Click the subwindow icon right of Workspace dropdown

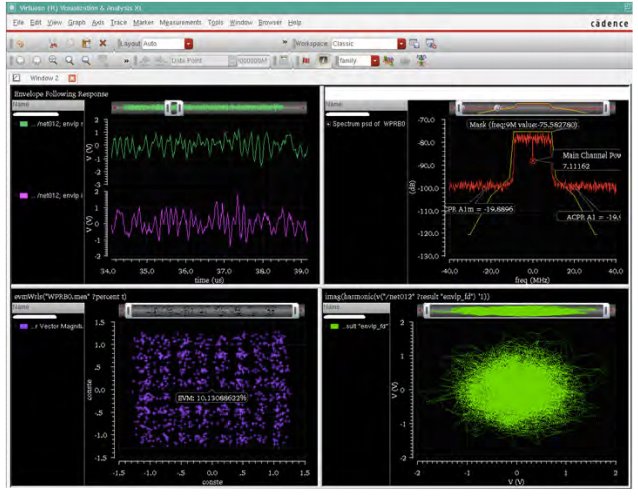[x=415, y=44]
